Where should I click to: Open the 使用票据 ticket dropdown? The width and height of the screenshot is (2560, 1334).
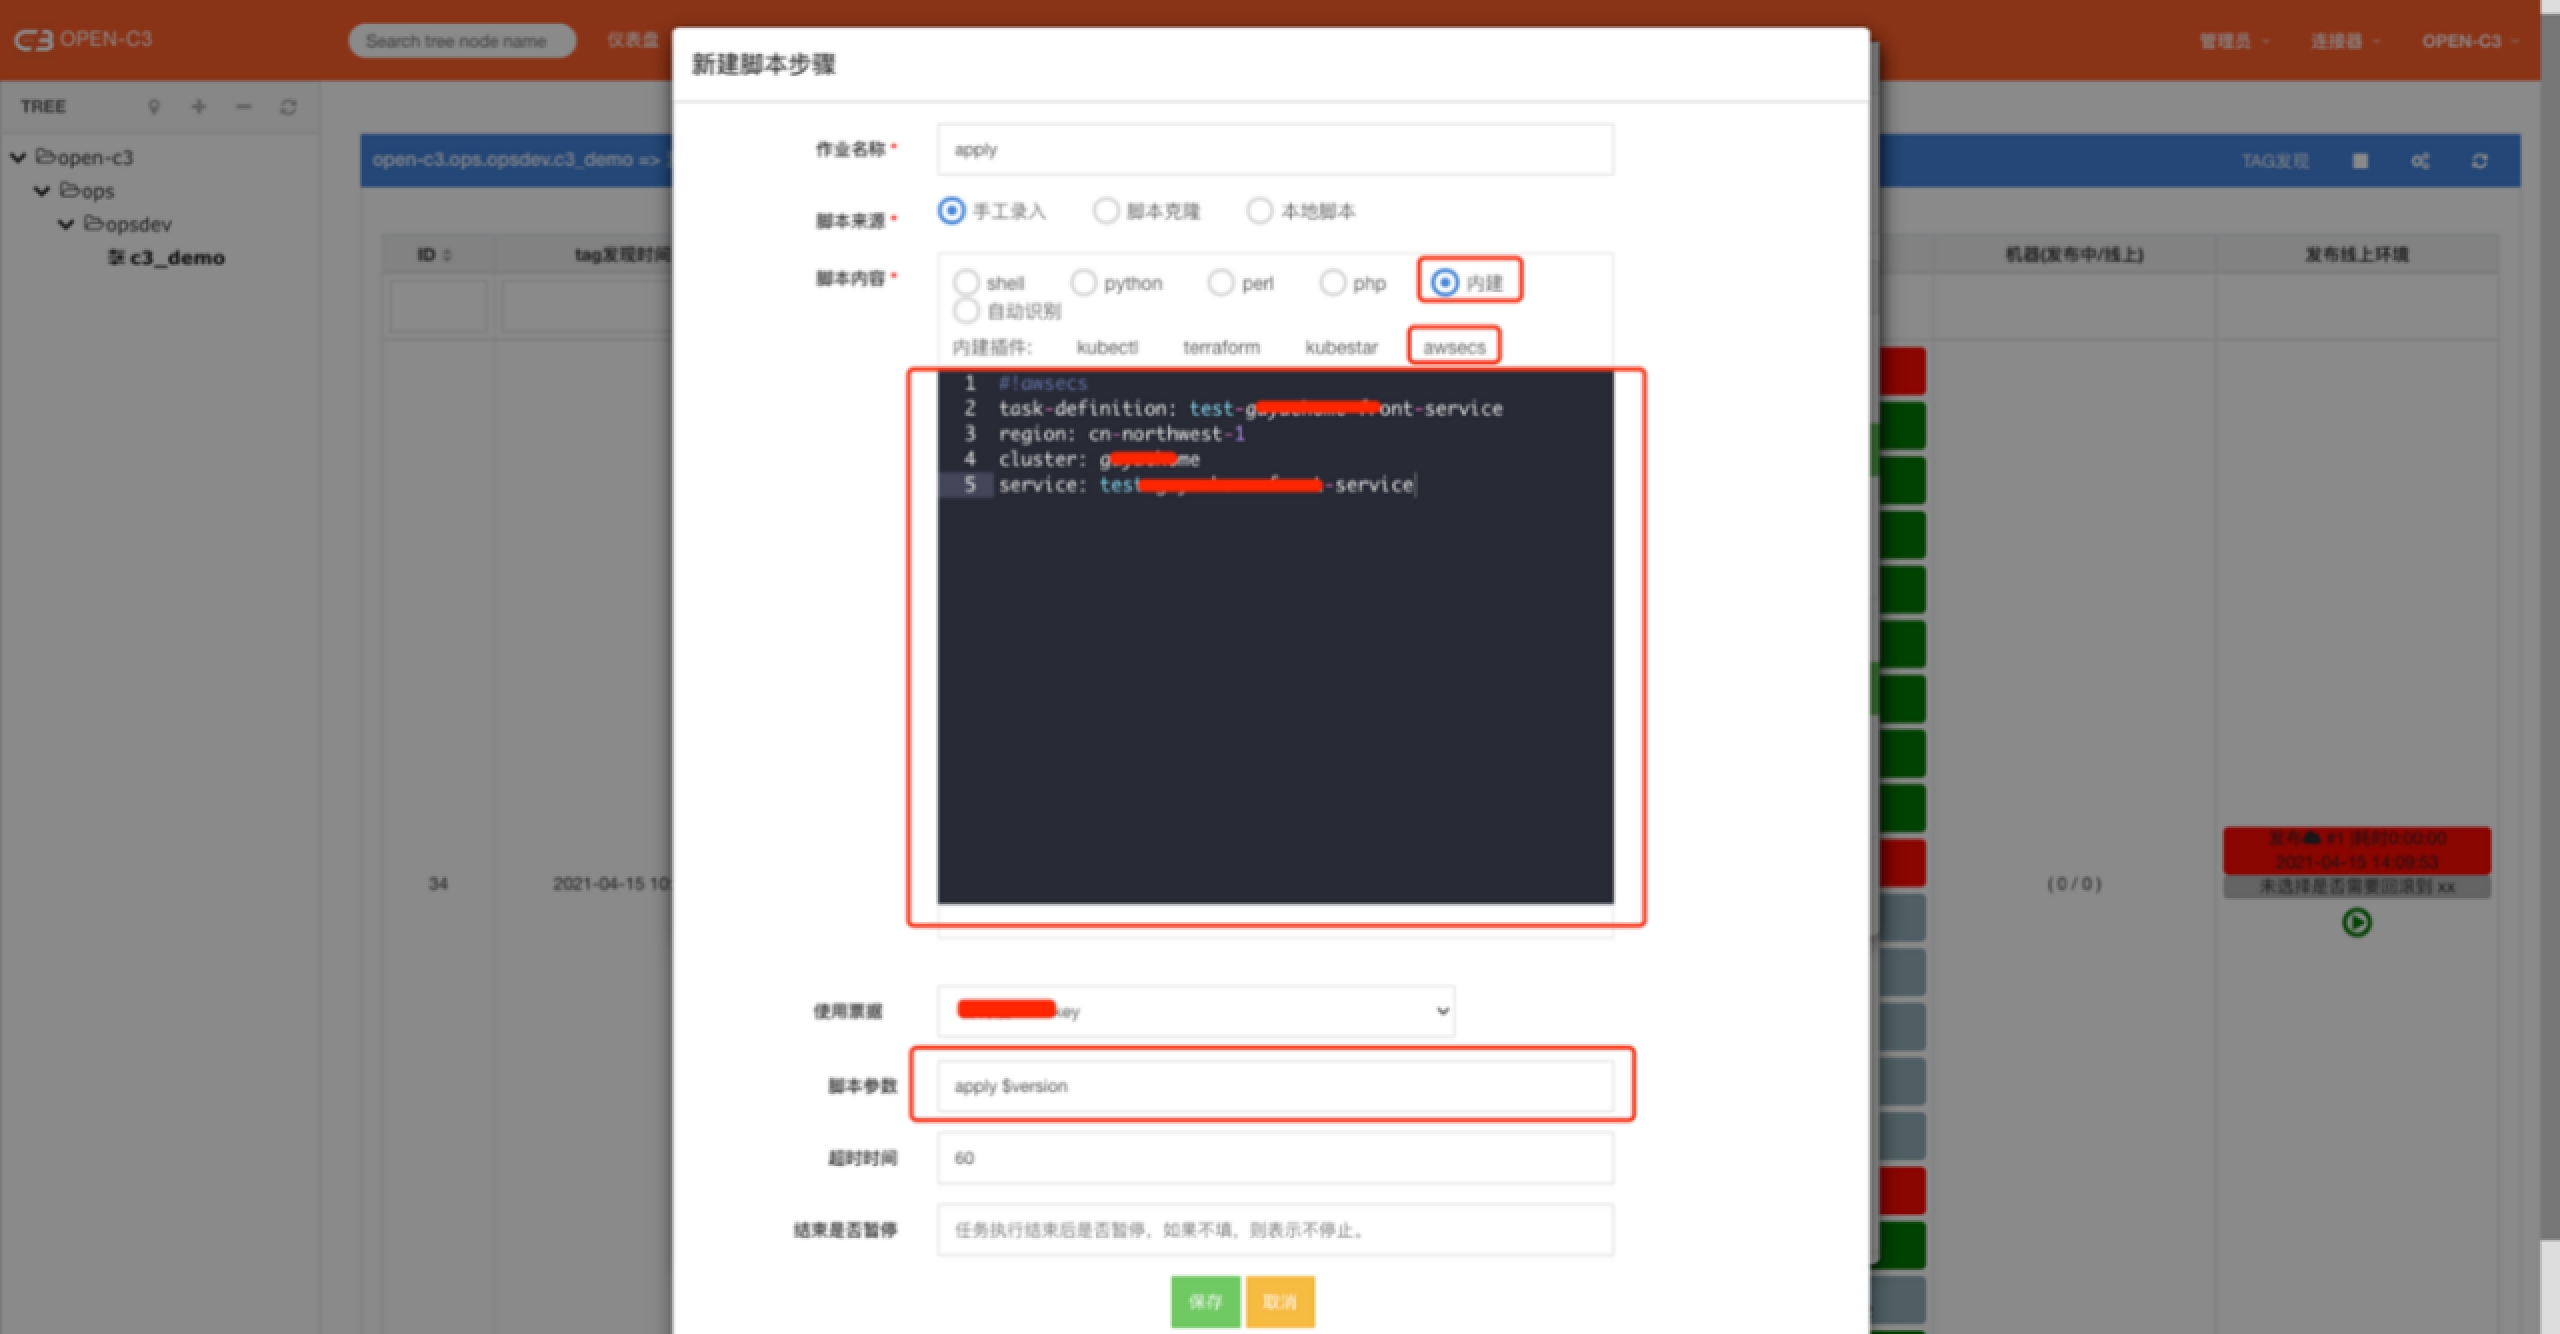pyautogui.click(x=1195, y=1011)
